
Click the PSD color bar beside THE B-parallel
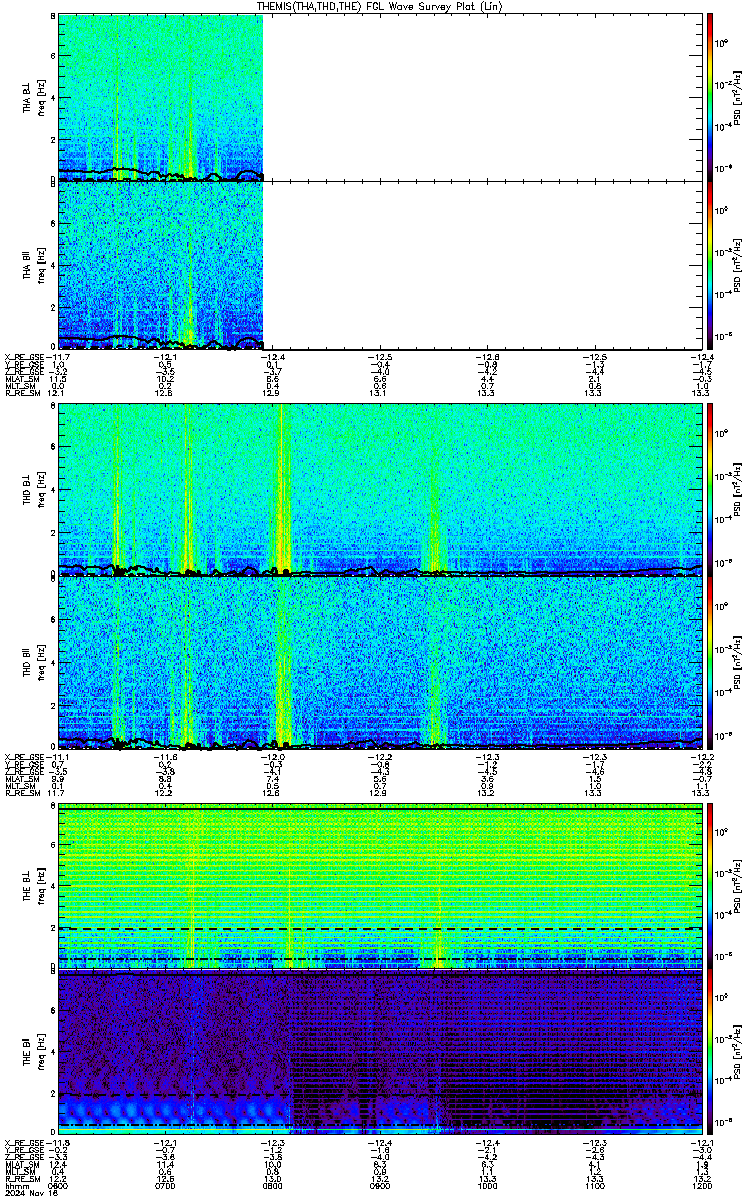[711, 1053]
